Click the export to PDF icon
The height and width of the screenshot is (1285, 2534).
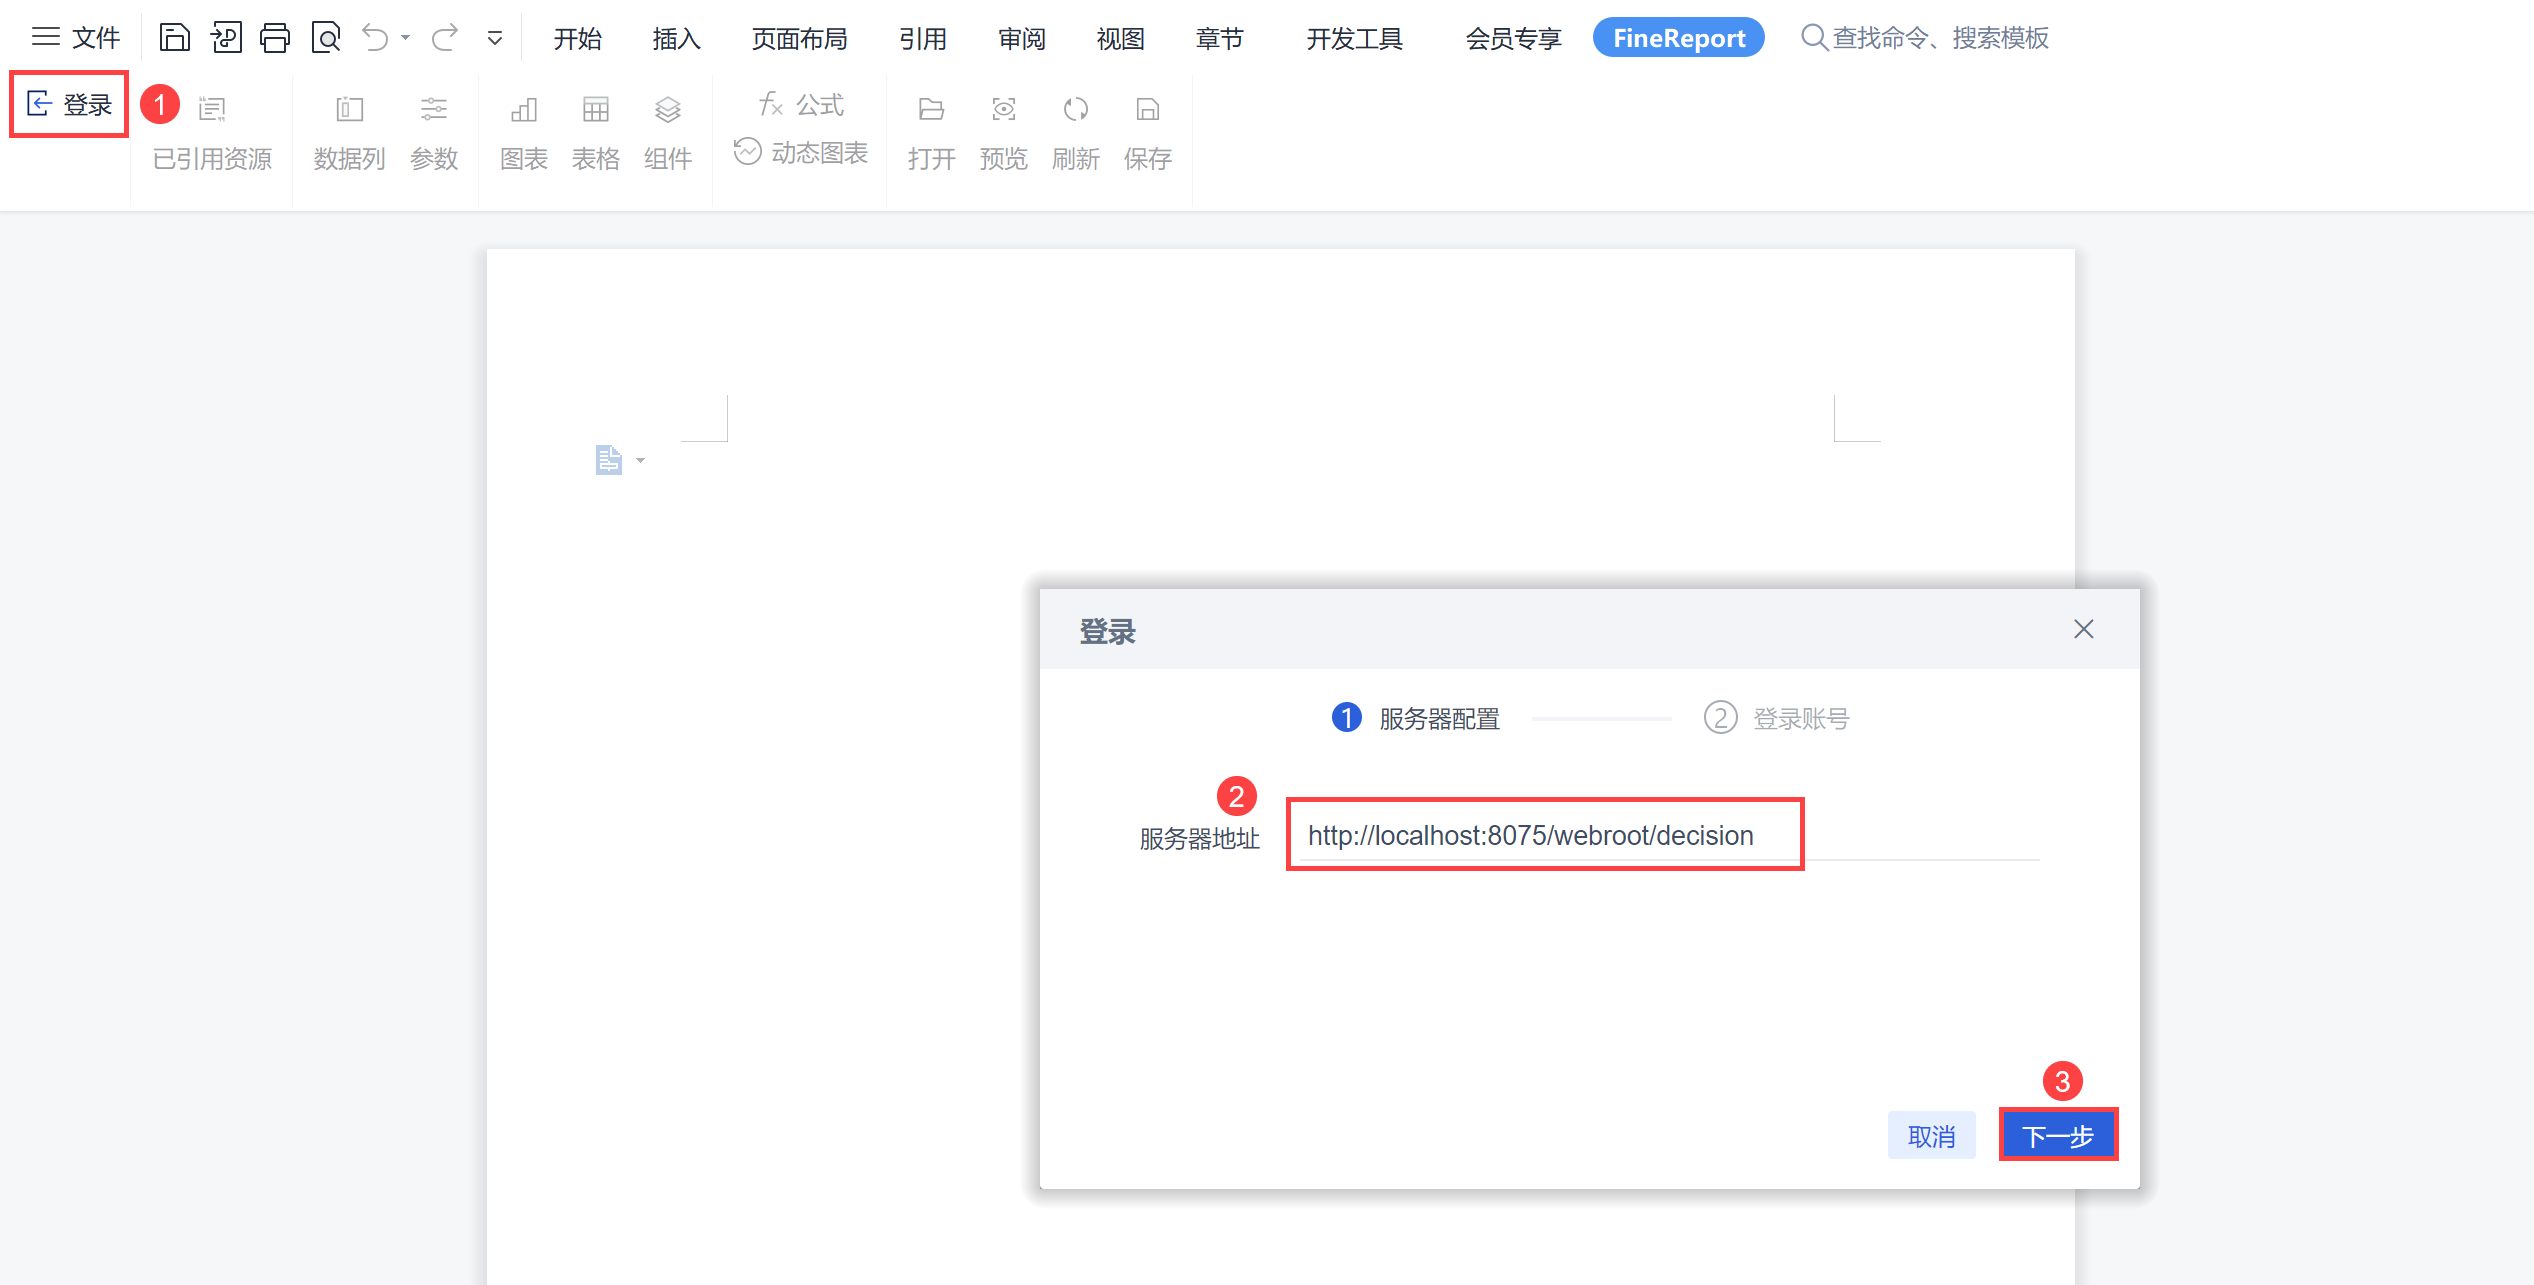226,38
